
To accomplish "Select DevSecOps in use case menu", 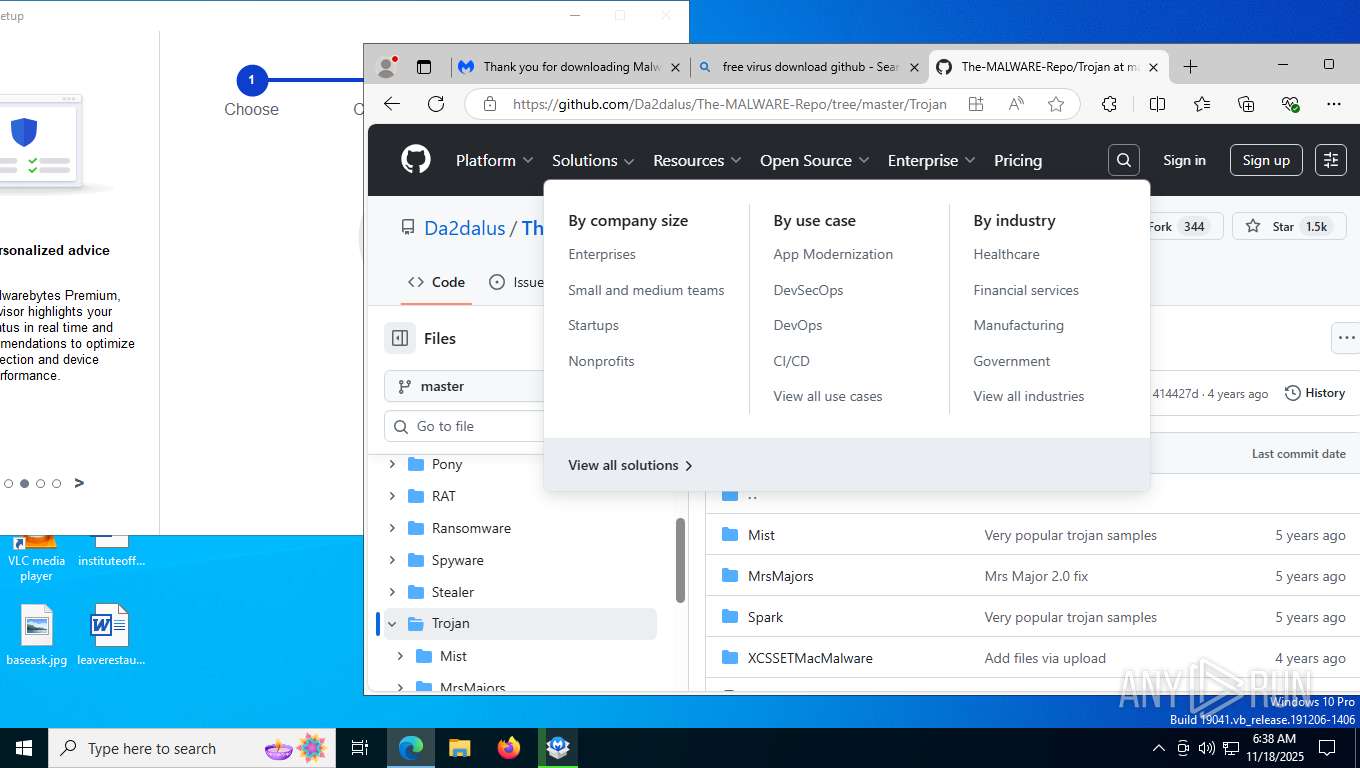I will pyautogui.click(x=808, y=290).
